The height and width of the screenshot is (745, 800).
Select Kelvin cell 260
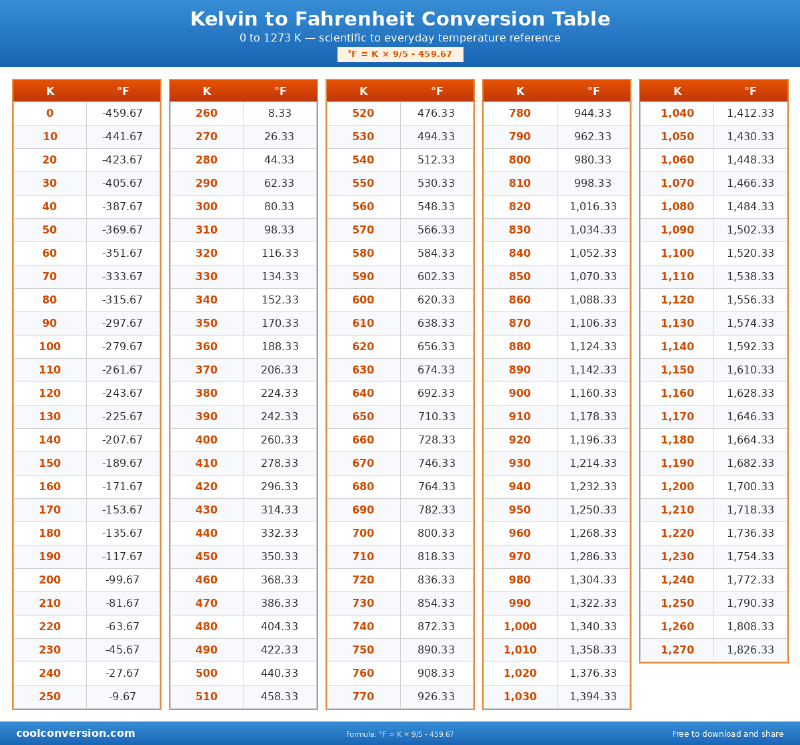point(207,113)
